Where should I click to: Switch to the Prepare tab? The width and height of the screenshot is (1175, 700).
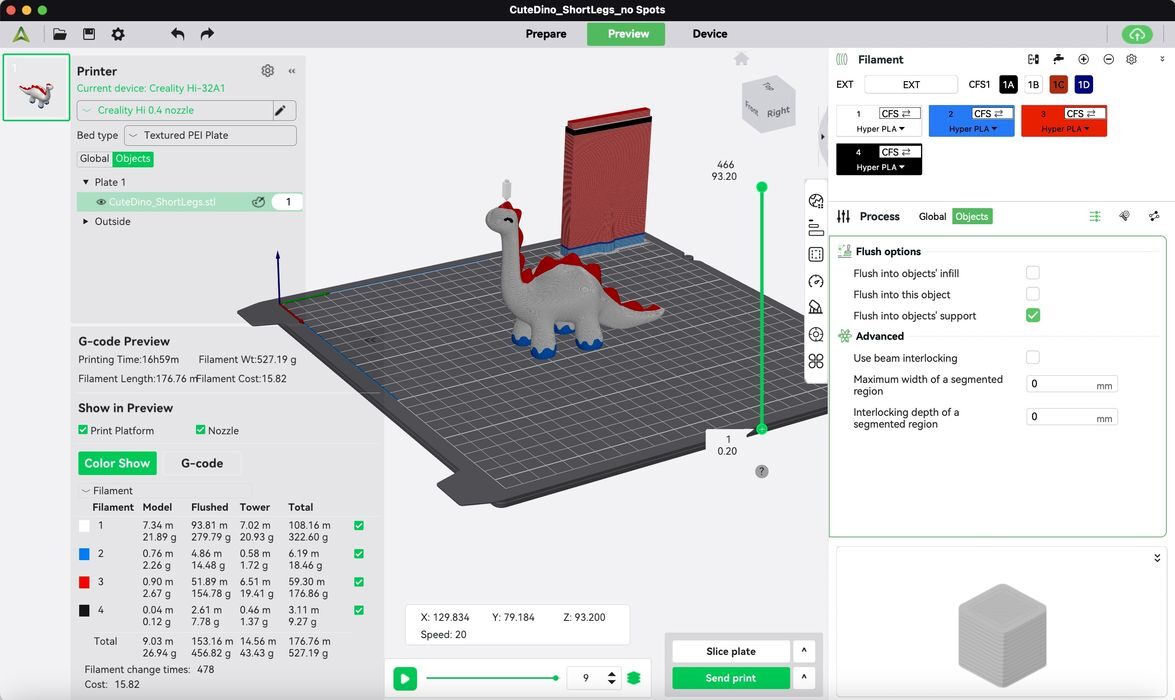pyautogui.click(x=546, y=34)
